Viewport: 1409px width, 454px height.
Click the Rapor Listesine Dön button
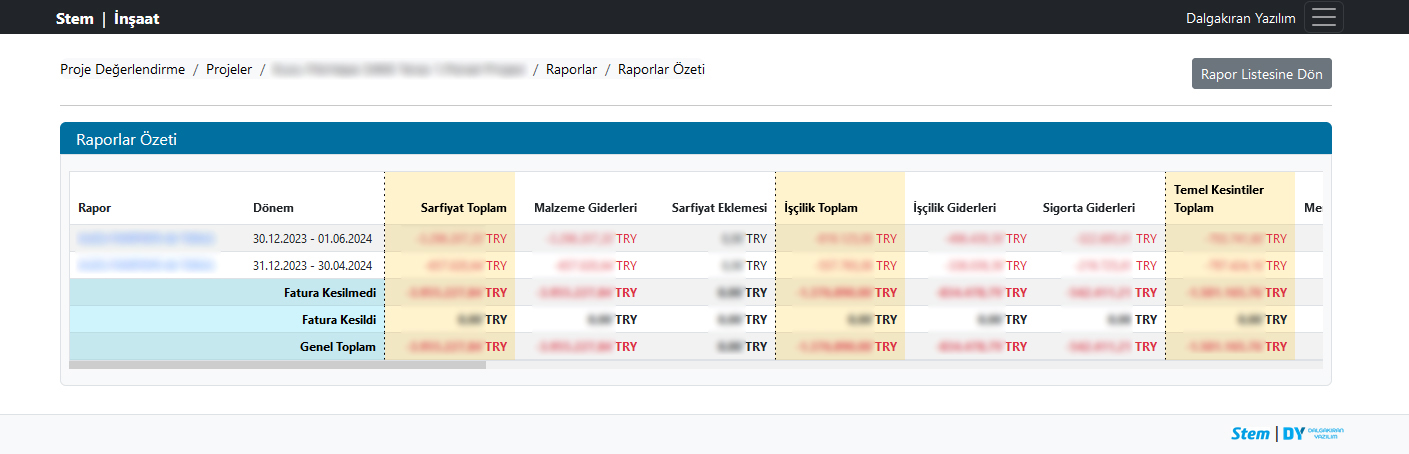pos(1261,74)
